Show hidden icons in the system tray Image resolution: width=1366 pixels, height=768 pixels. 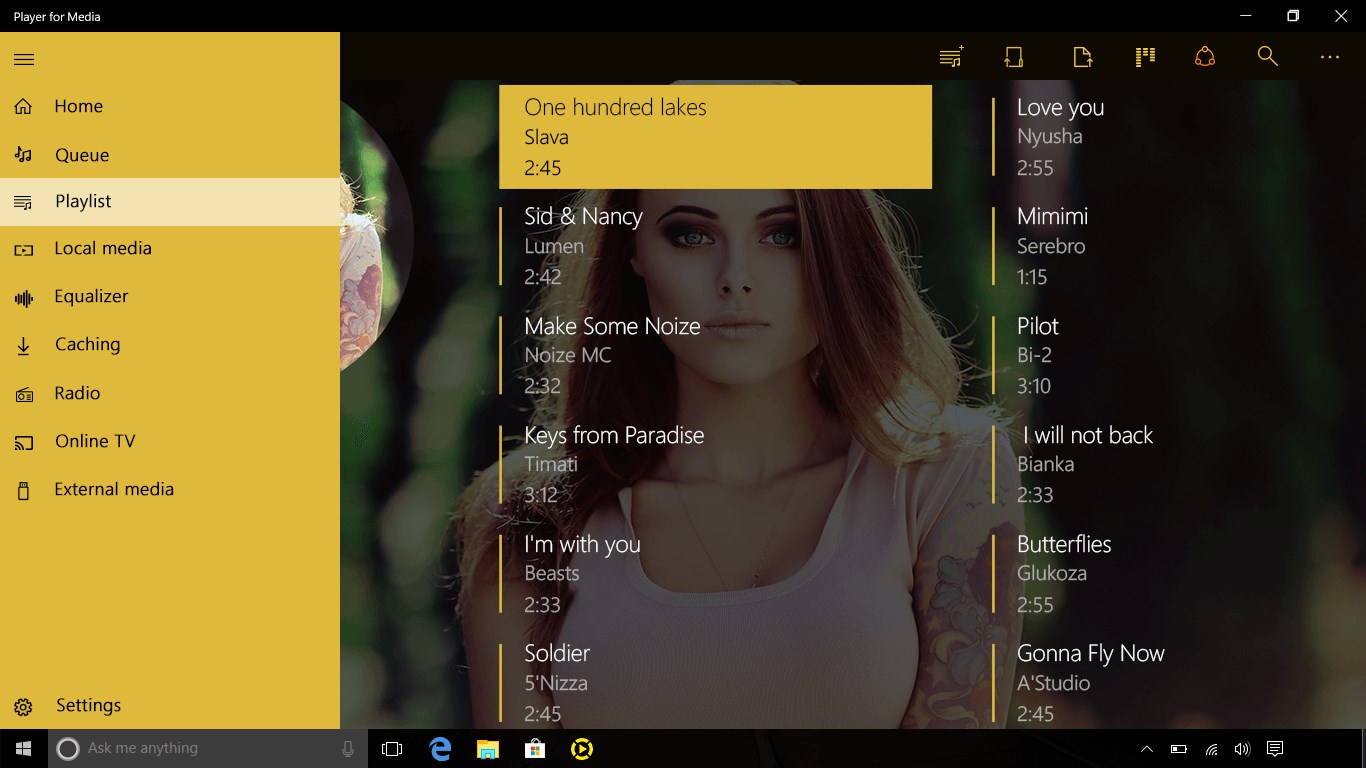coord(1146,747)
